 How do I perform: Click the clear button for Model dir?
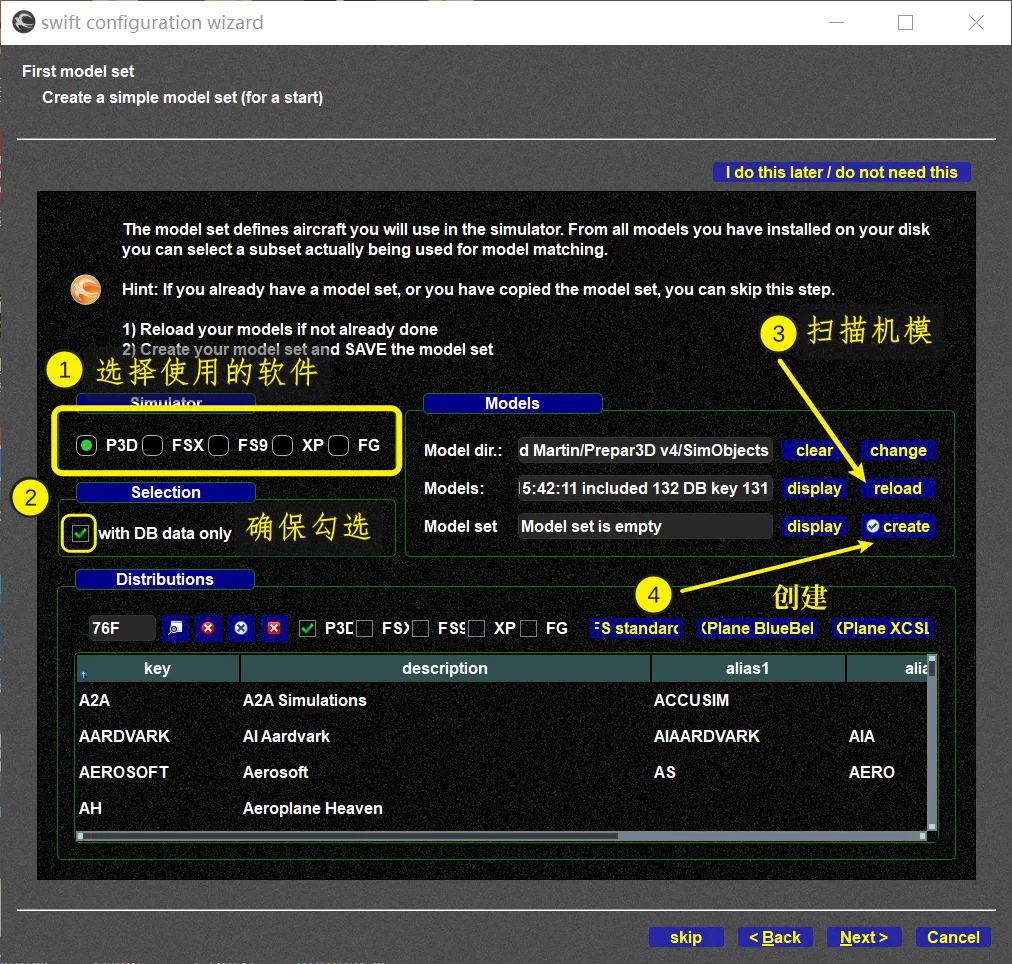click(x=814, y=450)
